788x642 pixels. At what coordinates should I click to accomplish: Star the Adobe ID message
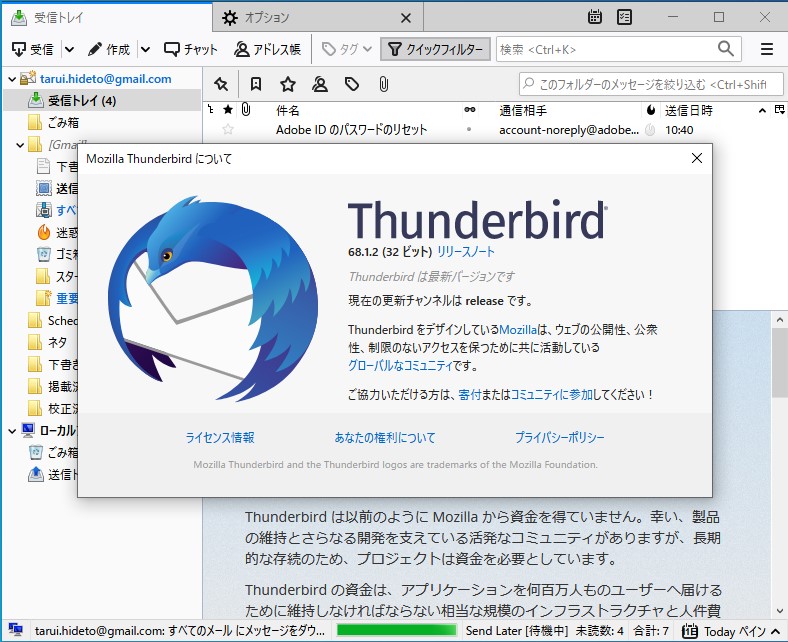pos(228,130)
